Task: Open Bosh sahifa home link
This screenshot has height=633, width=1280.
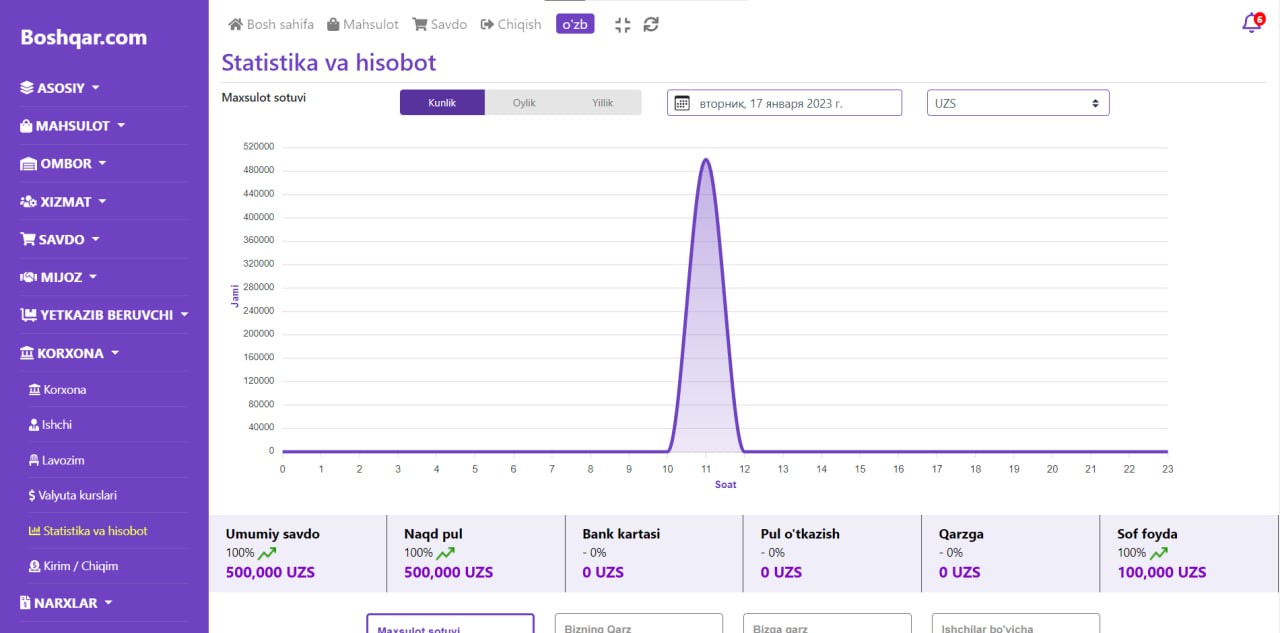Action: point(271,24)
